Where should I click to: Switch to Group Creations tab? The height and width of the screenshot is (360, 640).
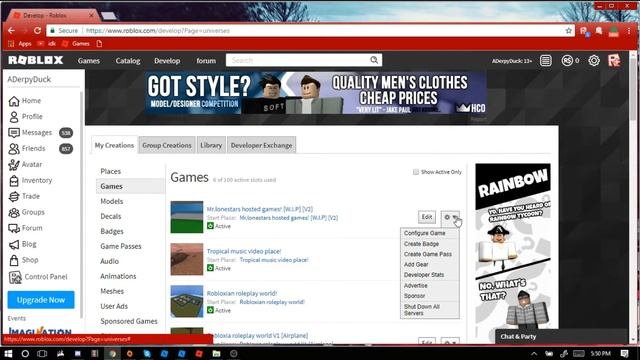click(x=167, y=145)
